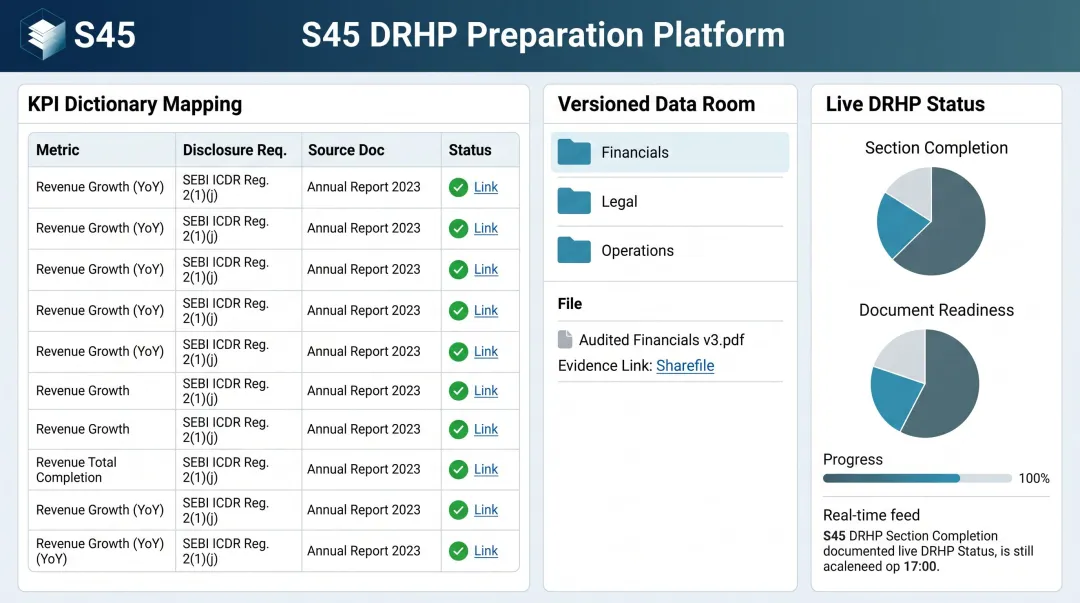Click the Progress bar track

[x=917, y=478]
